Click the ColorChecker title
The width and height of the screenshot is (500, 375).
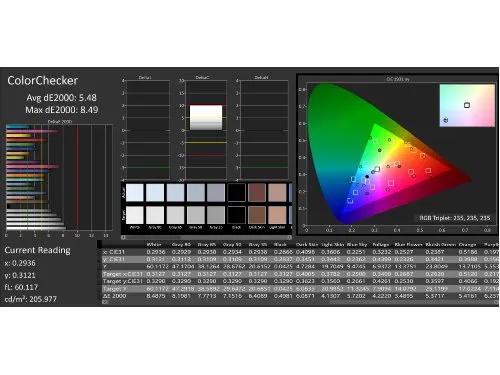point(42,80)
